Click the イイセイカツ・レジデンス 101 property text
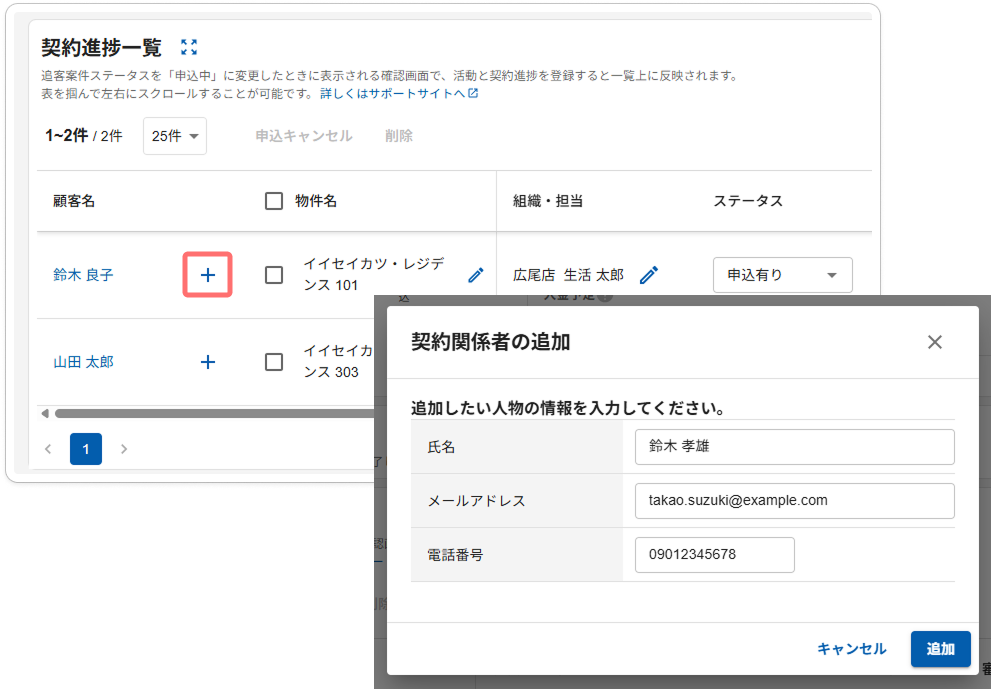The width and height of the screenshot is (991, 689). point(374,274)
